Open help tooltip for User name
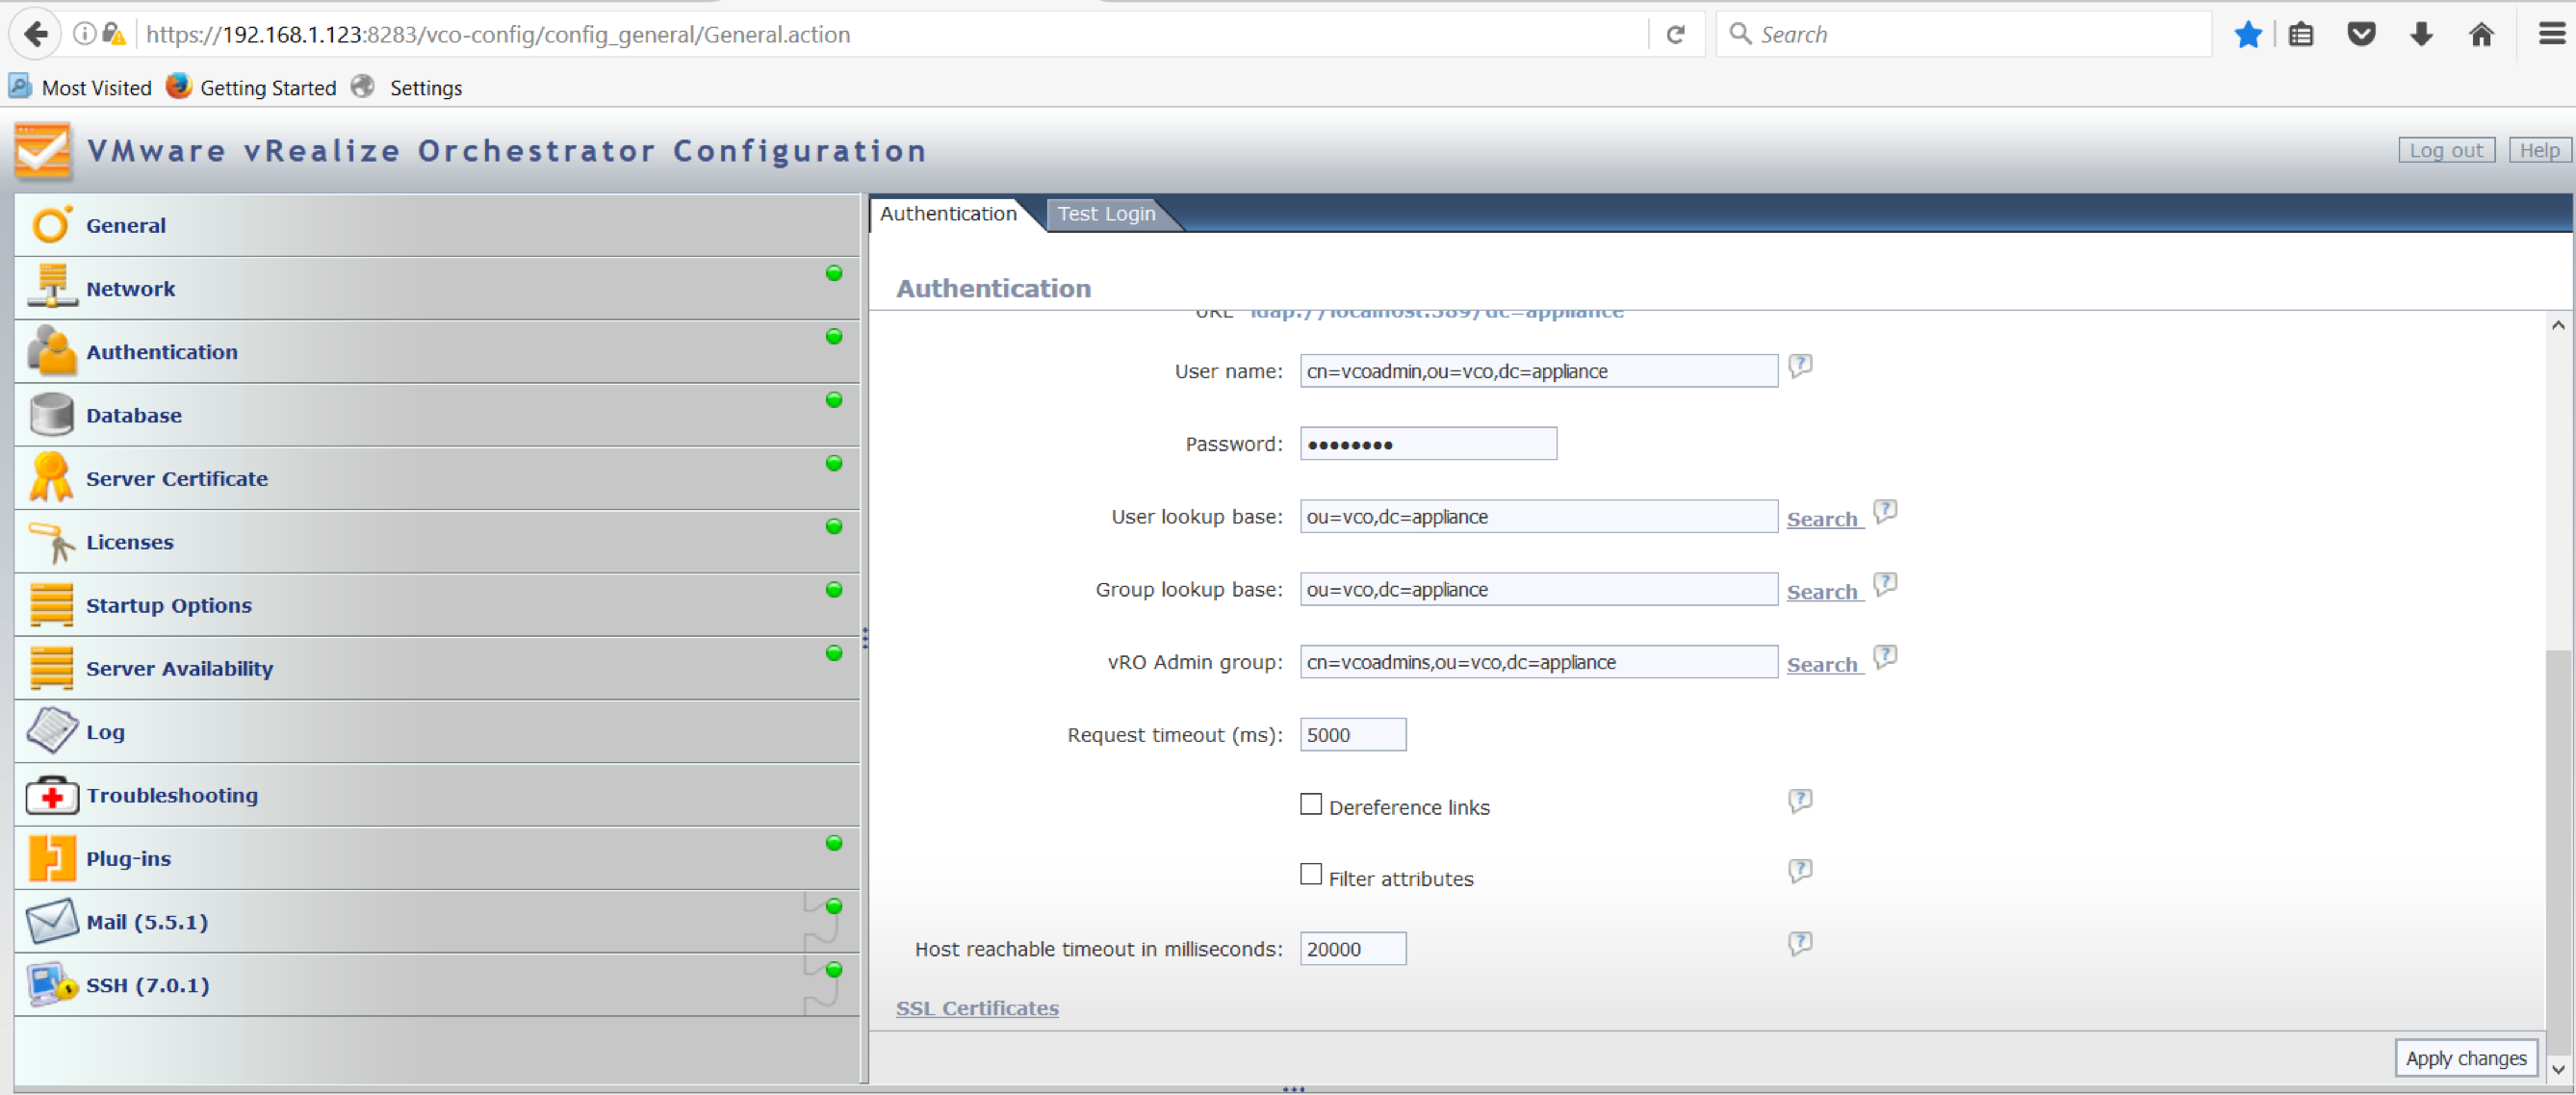 coord(1800,366)
